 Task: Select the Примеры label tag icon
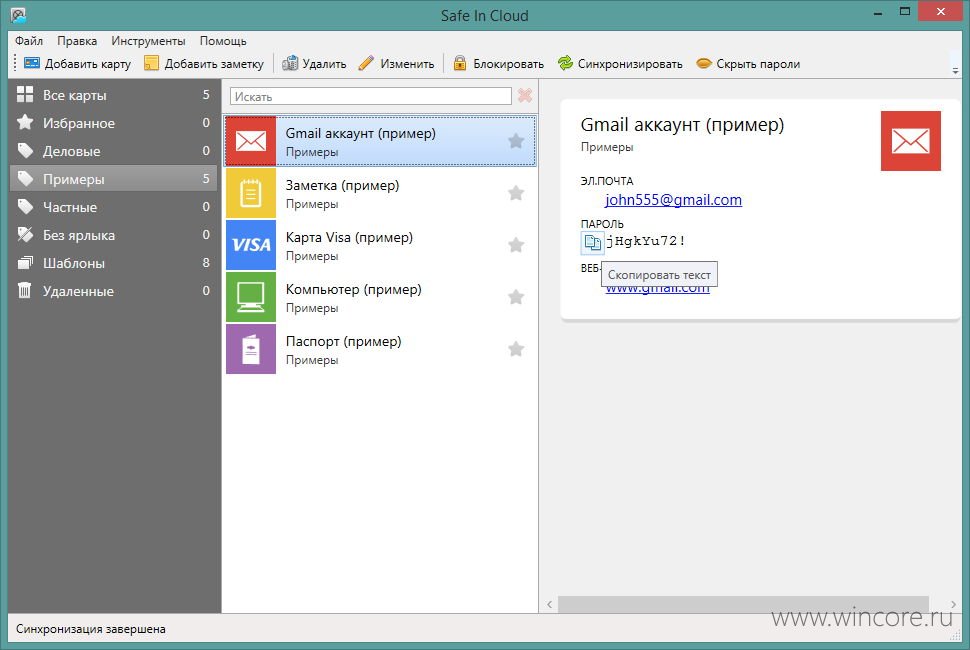pos(25,179)
